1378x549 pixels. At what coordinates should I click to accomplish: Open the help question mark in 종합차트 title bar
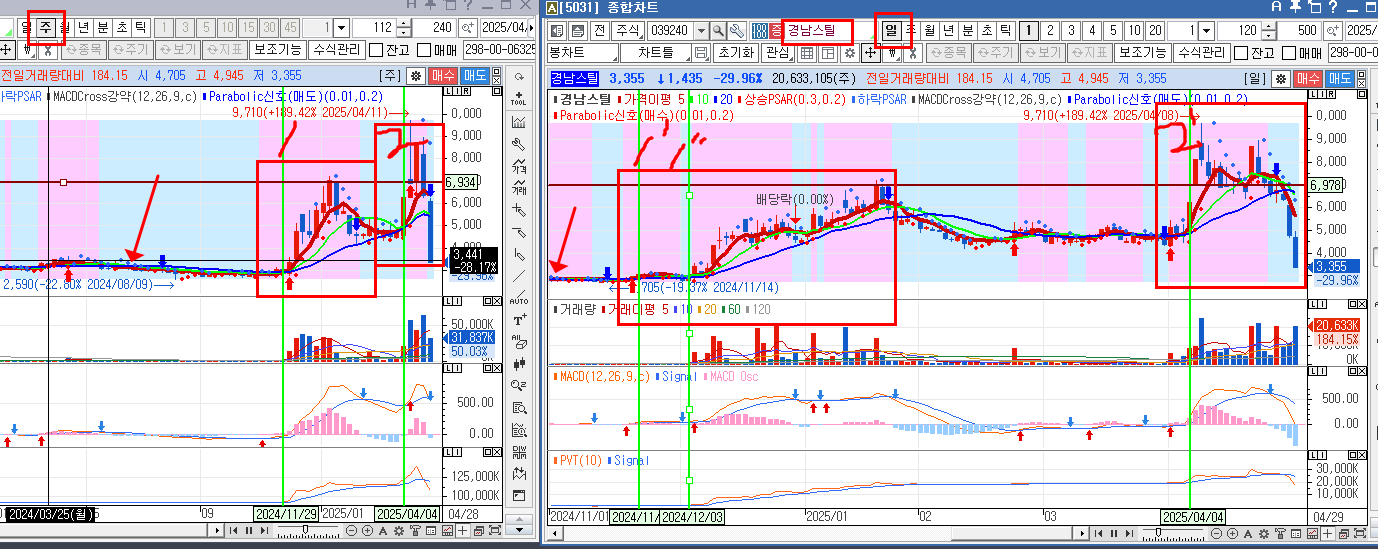[1332, 7]
